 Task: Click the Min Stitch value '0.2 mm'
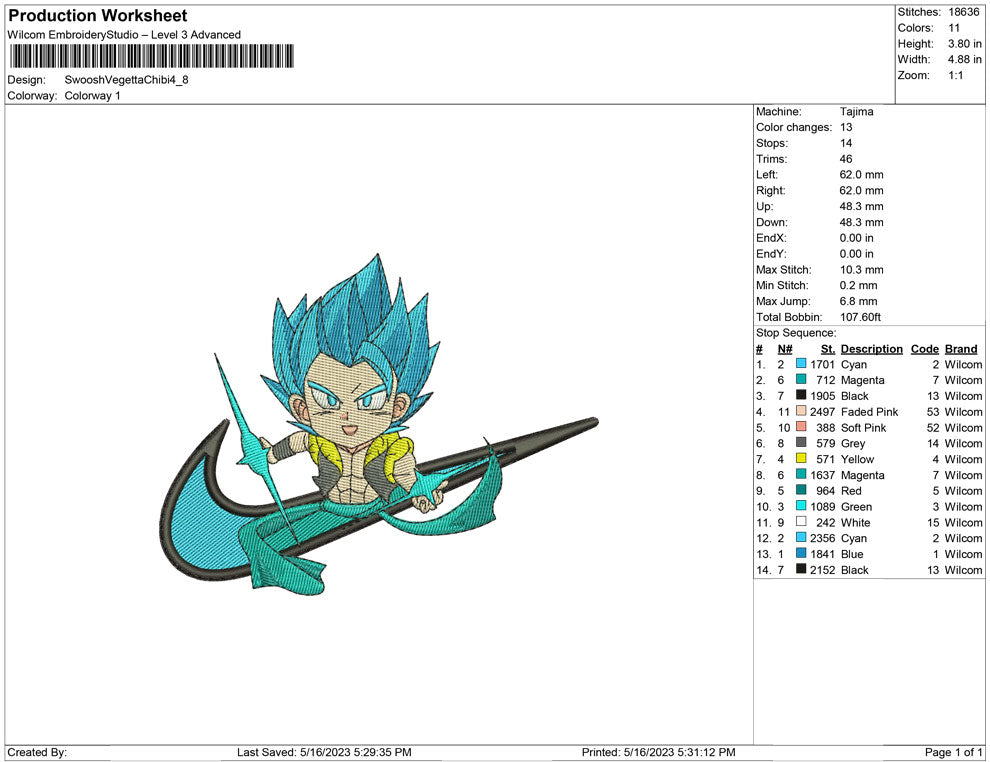[x=859, y=285]
